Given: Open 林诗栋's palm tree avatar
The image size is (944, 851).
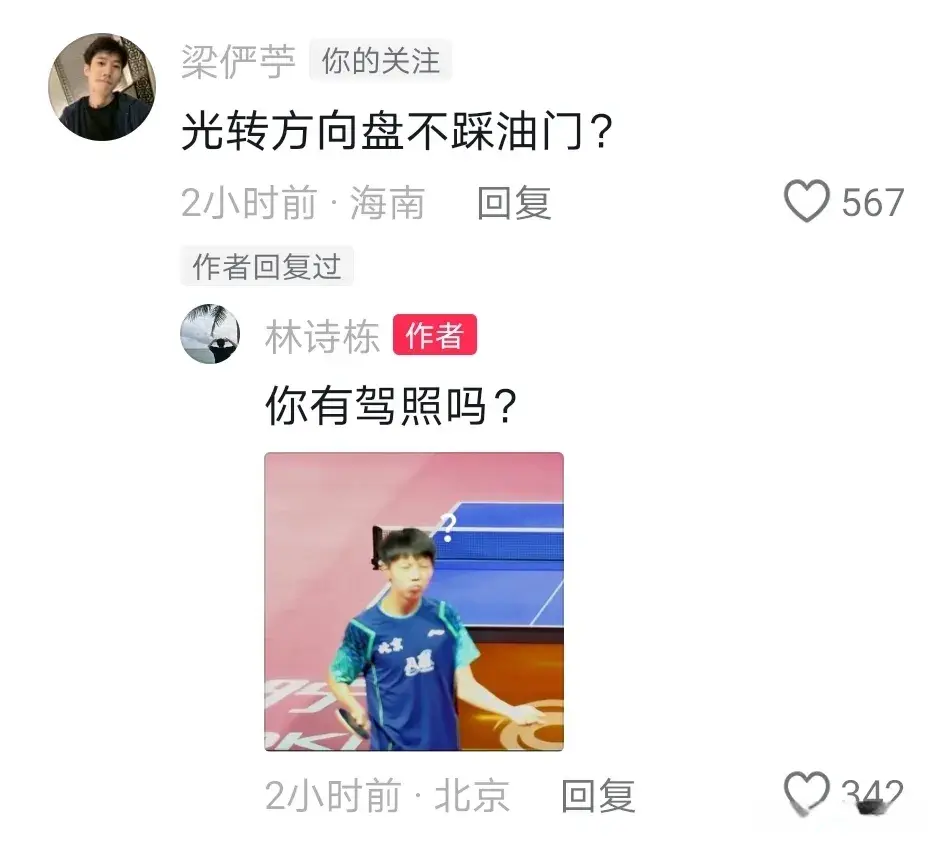Looking at the screenshot, I should (x=210, y=333).
